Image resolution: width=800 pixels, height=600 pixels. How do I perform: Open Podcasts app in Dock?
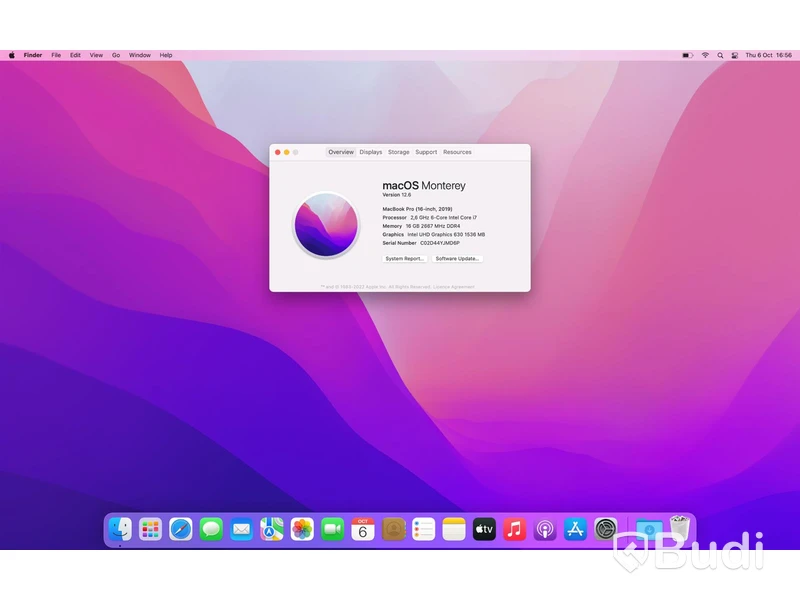tap(545, 529)
